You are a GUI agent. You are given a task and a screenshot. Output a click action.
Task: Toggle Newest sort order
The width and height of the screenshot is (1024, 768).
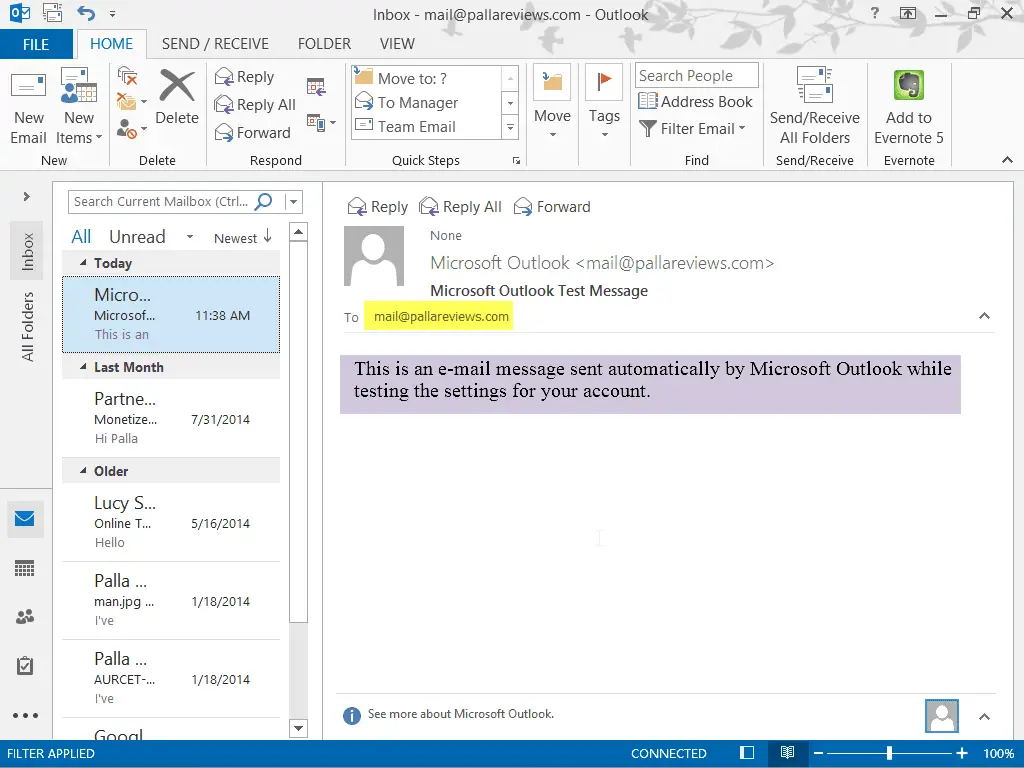tap(243, 238)
